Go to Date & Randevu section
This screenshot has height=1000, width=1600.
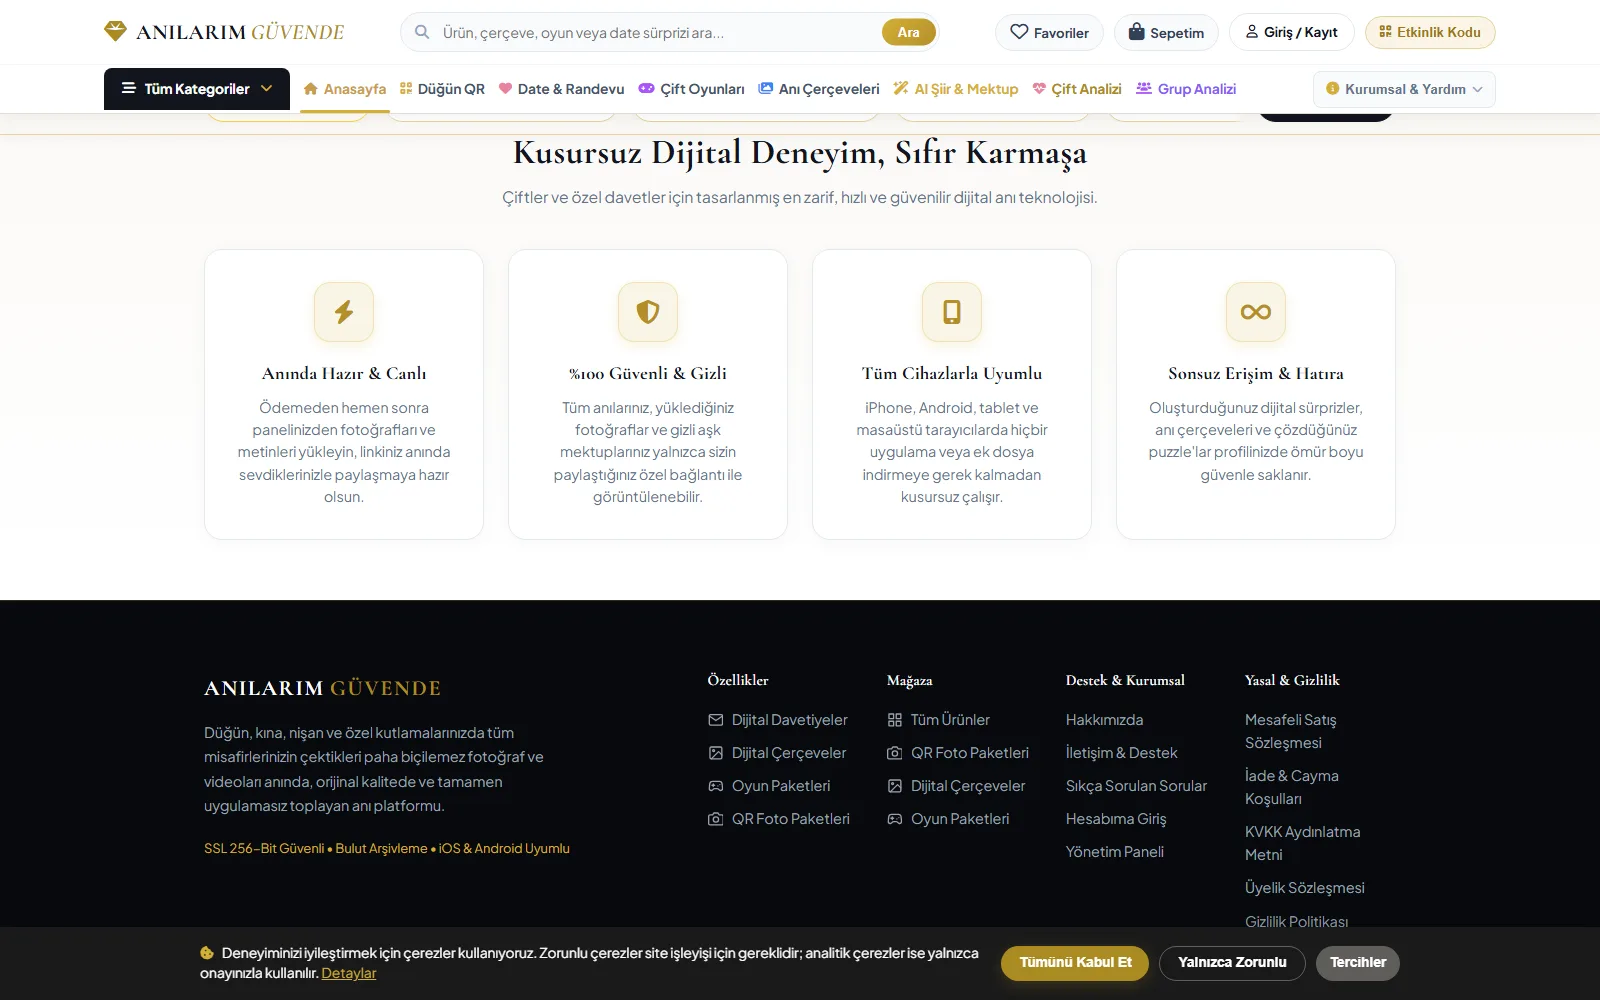click(x=561, y=89)
